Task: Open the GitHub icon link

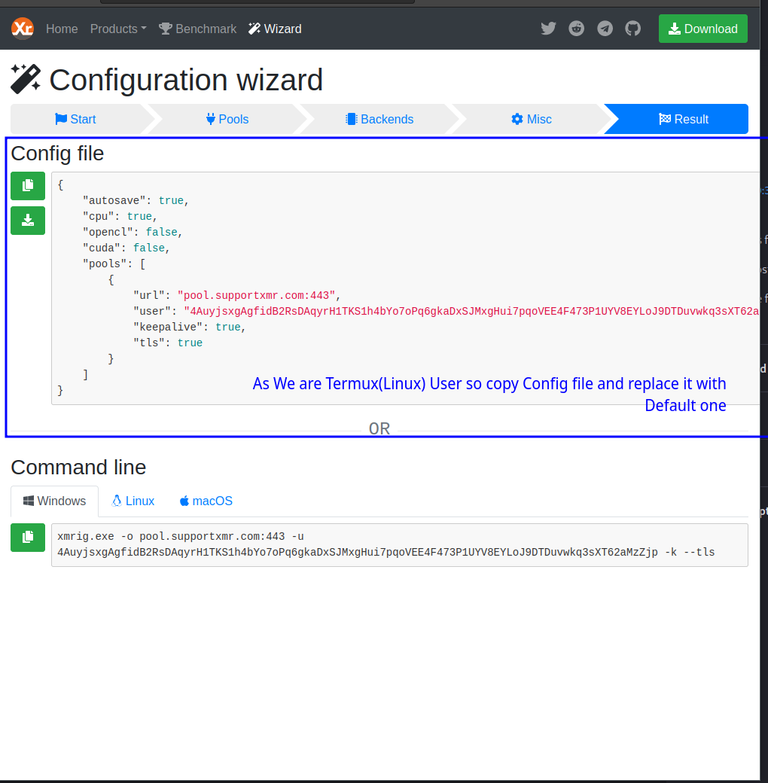Action: [633, 29]
